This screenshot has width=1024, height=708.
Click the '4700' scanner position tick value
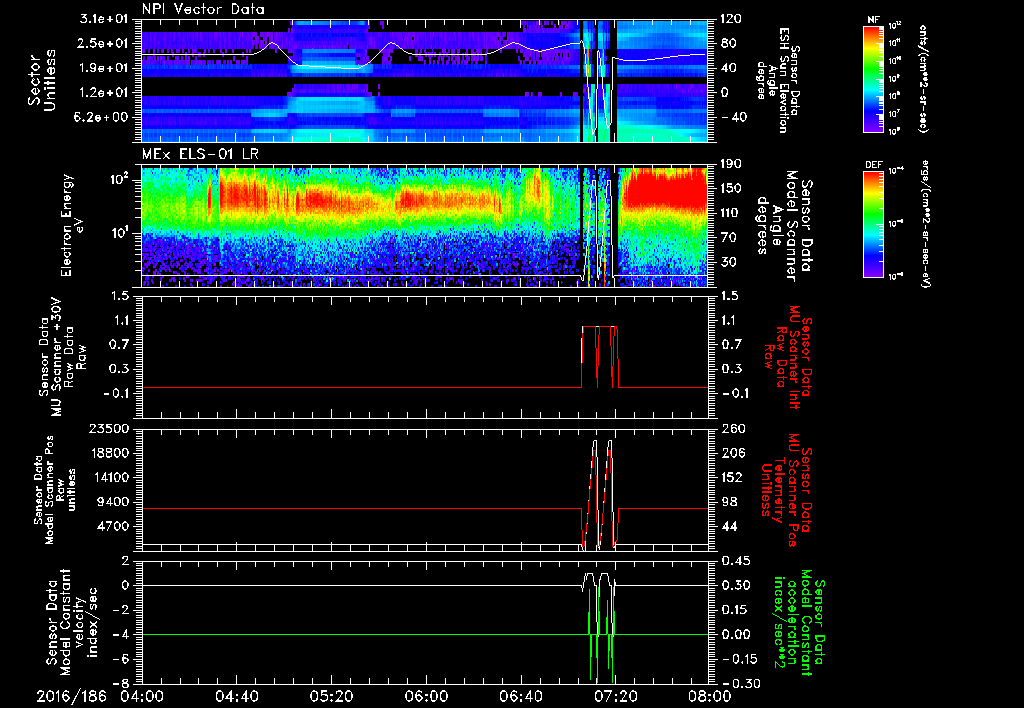[114, 526]
